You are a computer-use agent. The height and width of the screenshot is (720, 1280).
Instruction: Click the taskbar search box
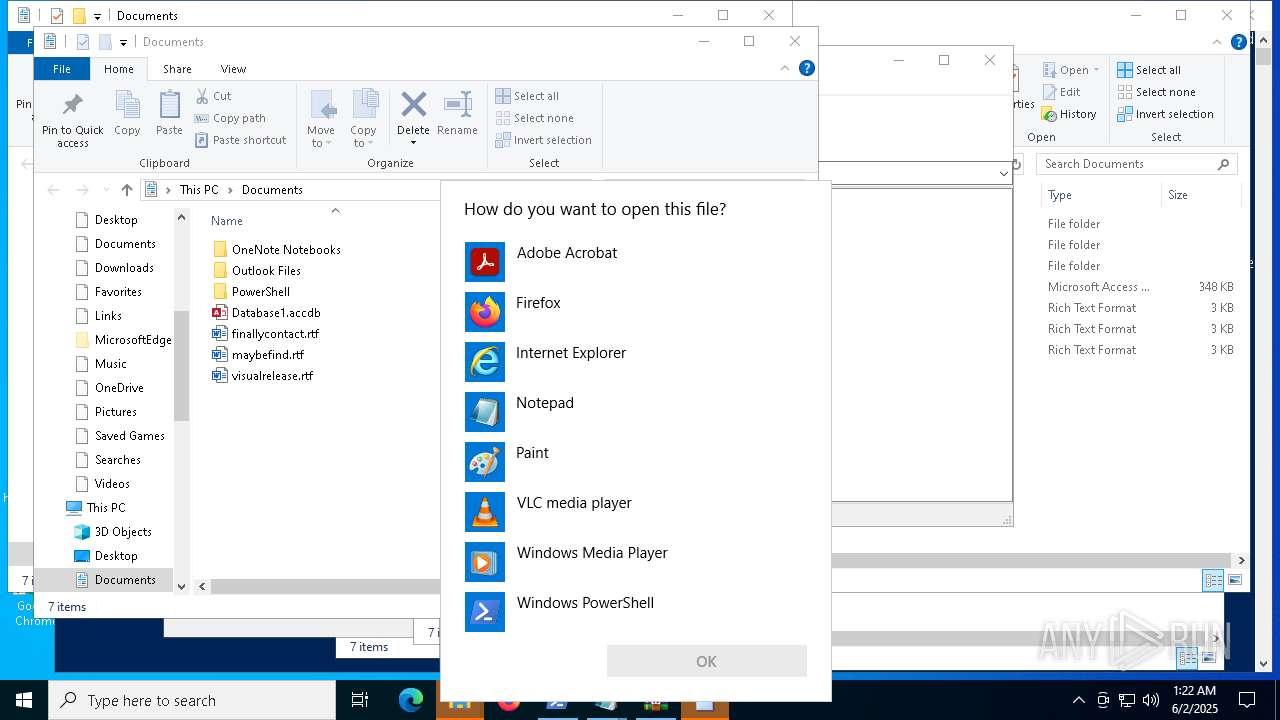[x=192, y=700]
